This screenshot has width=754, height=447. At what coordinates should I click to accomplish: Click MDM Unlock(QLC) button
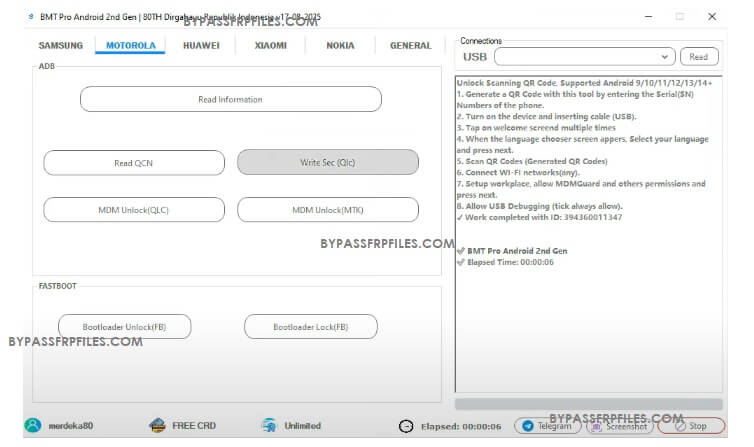coord(134,210)
